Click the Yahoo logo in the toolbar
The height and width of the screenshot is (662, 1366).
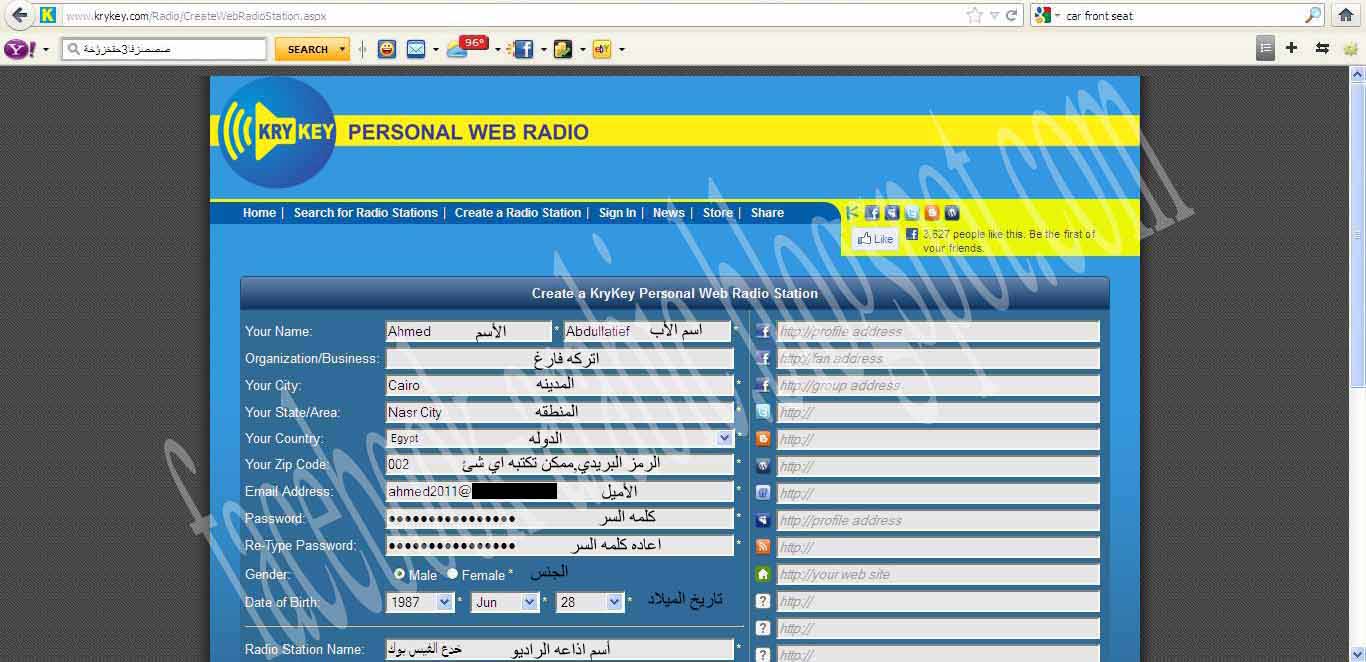[x=20, y=49]
